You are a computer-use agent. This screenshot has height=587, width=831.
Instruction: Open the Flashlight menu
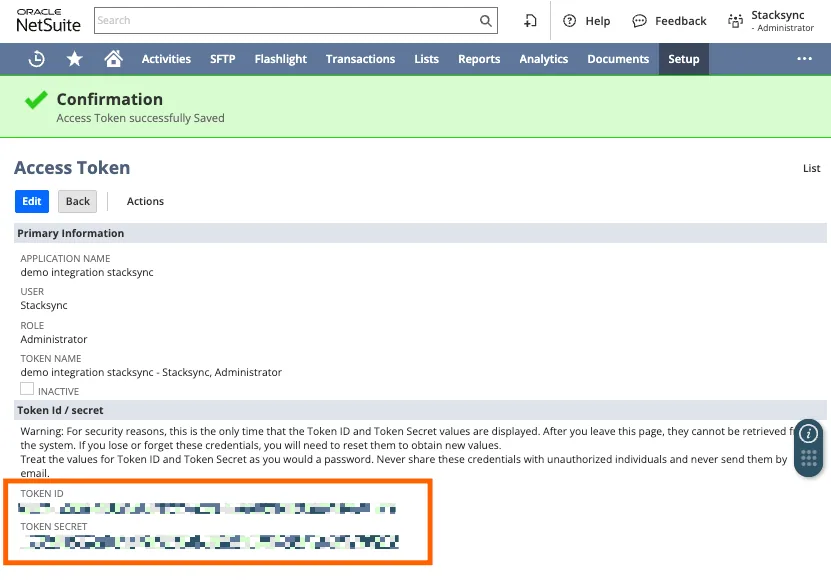tap(280, 59)
